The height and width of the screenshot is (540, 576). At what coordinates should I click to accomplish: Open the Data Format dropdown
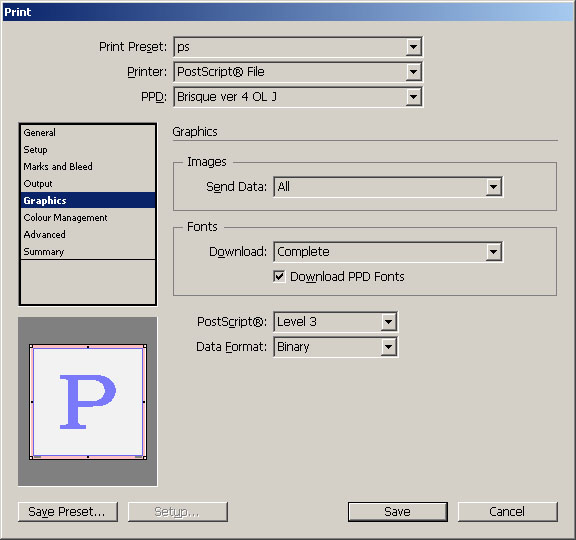[335, 347]
